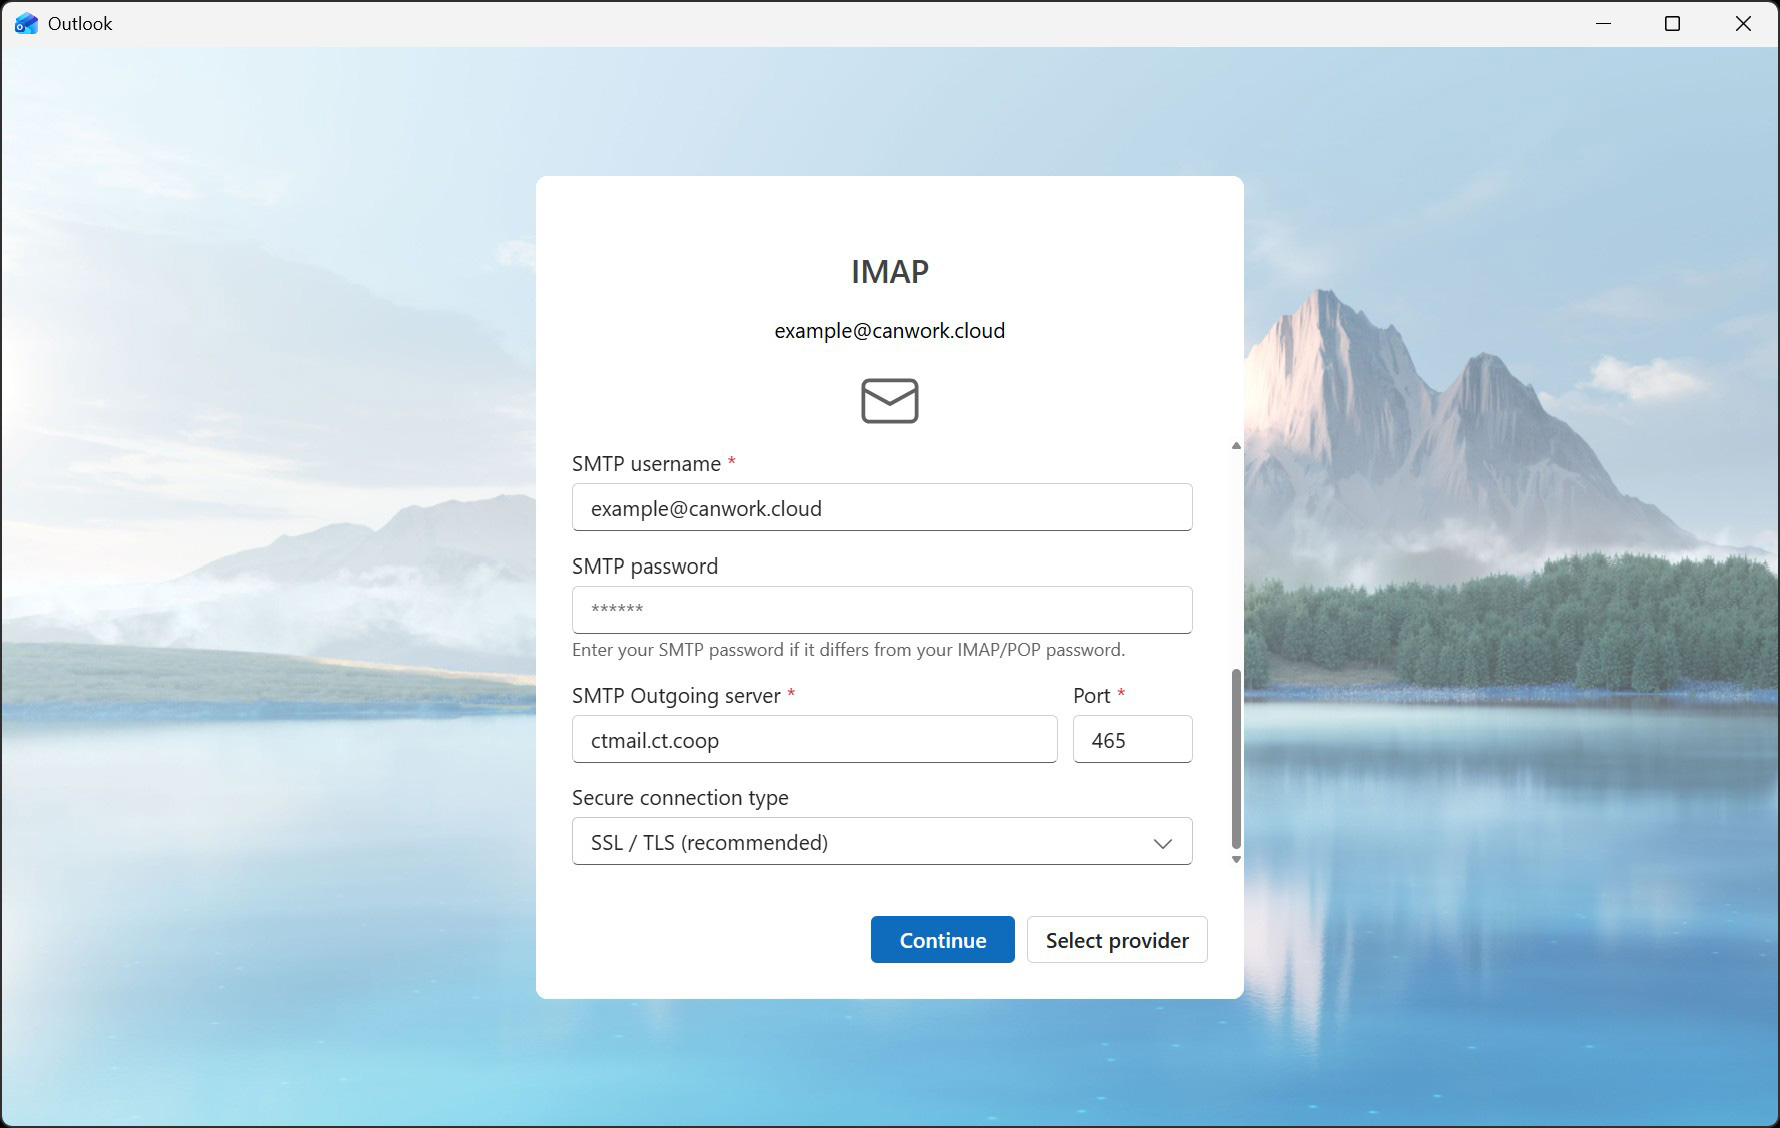Click the IMAP heading text

click(x=889, y=272)
